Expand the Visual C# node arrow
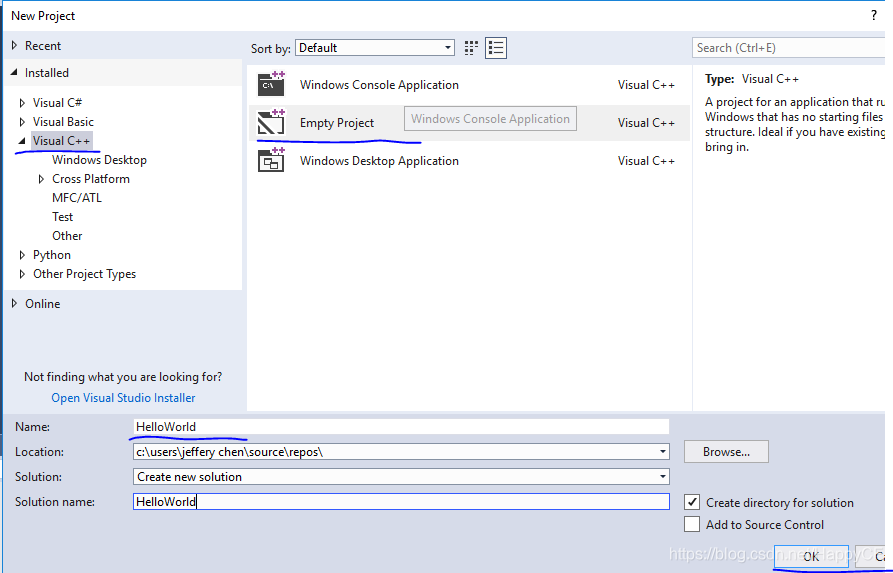This screenshot has width=893, height=573. pyautogui.click(x=22, y=103)
